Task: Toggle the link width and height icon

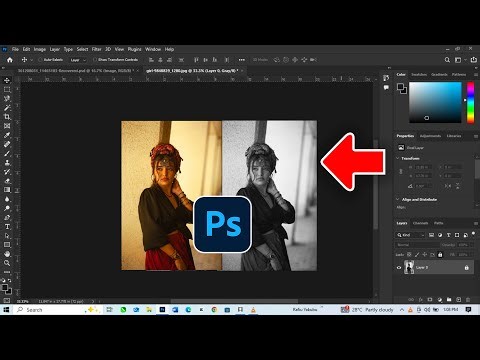Action: point(401,171)
